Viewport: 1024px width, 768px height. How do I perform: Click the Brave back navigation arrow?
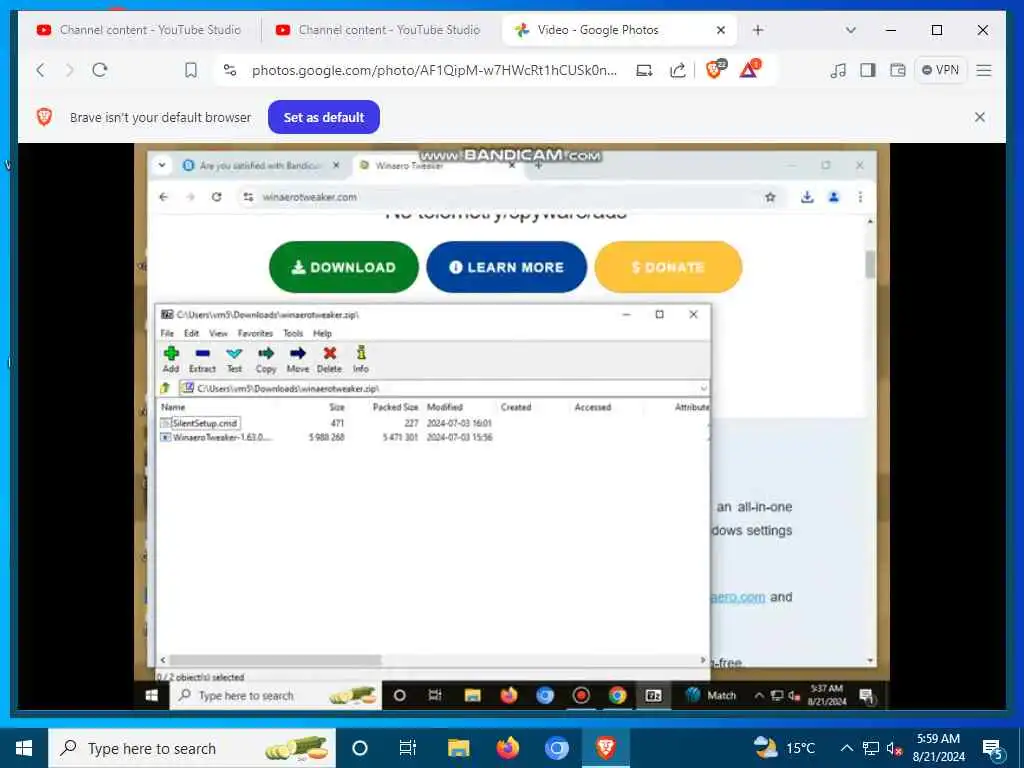click(40, 70)
